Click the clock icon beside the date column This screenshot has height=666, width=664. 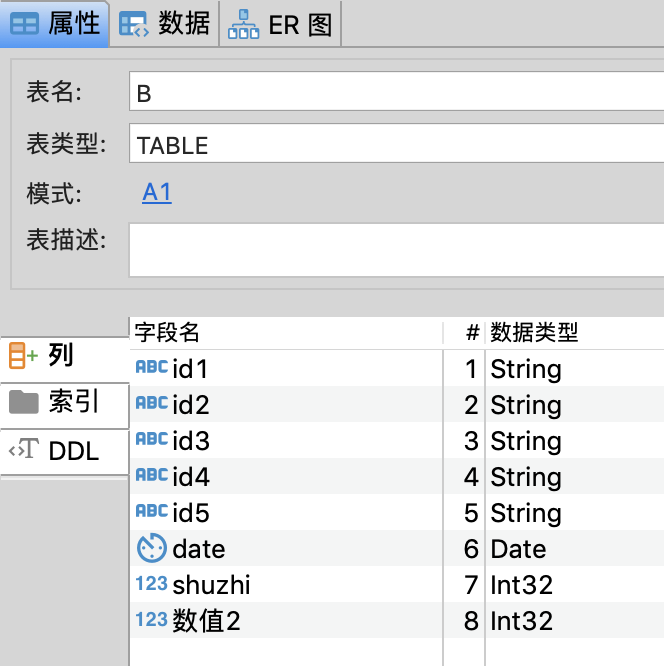tap(151, 548)
